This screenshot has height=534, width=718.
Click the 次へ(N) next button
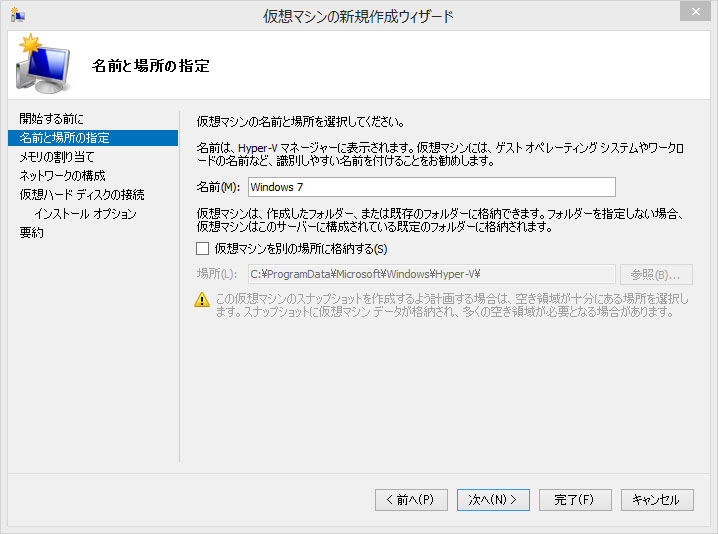click(493, 500)
